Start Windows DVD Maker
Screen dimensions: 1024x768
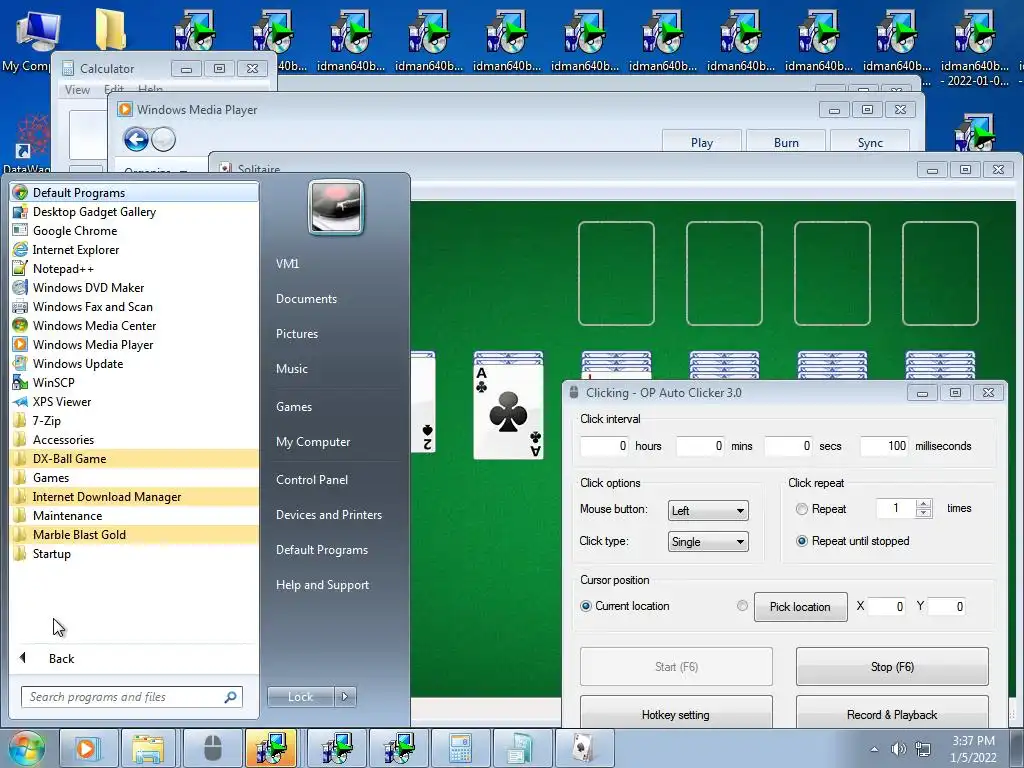coord(134,287)
